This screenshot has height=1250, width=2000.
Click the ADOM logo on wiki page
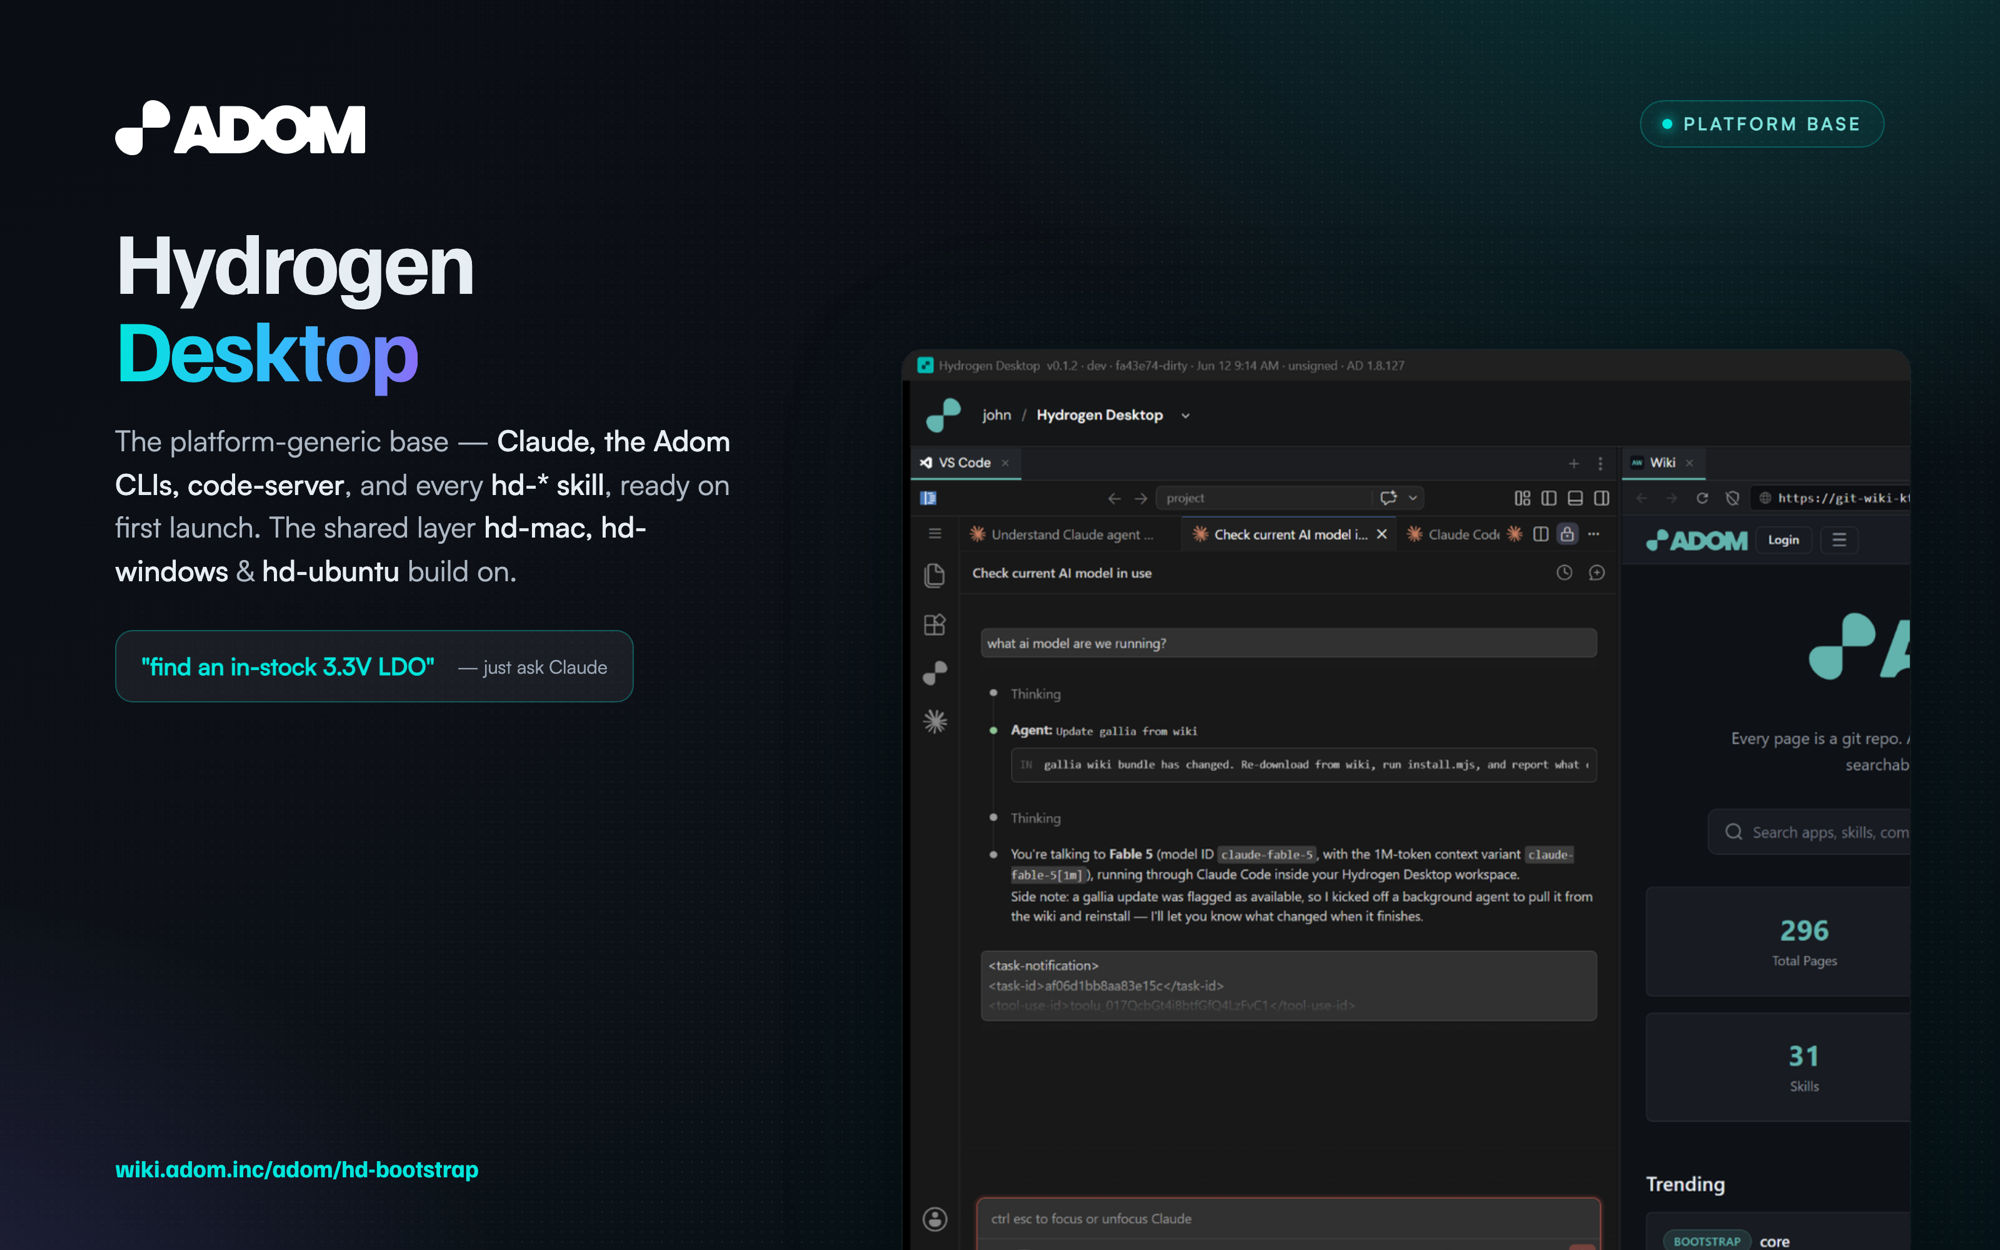tap(1697, 540)
